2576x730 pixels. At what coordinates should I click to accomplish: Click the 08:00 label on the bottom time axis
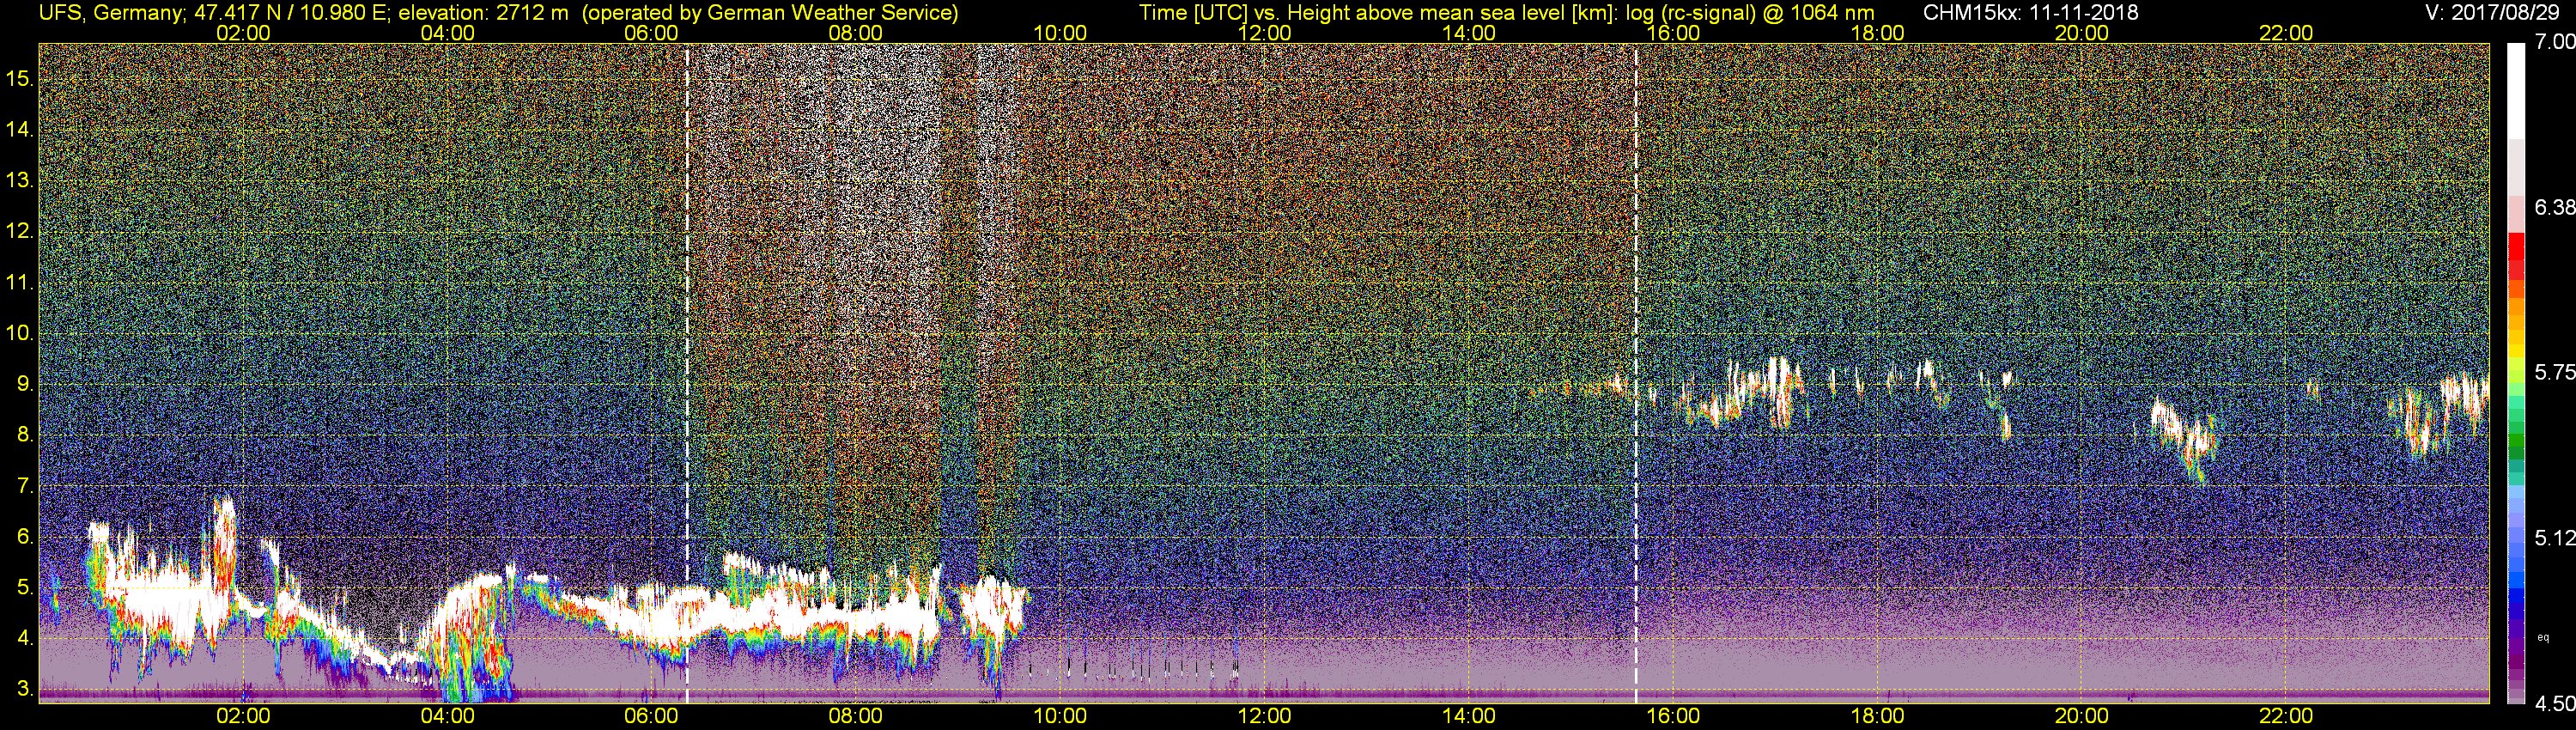856,716
